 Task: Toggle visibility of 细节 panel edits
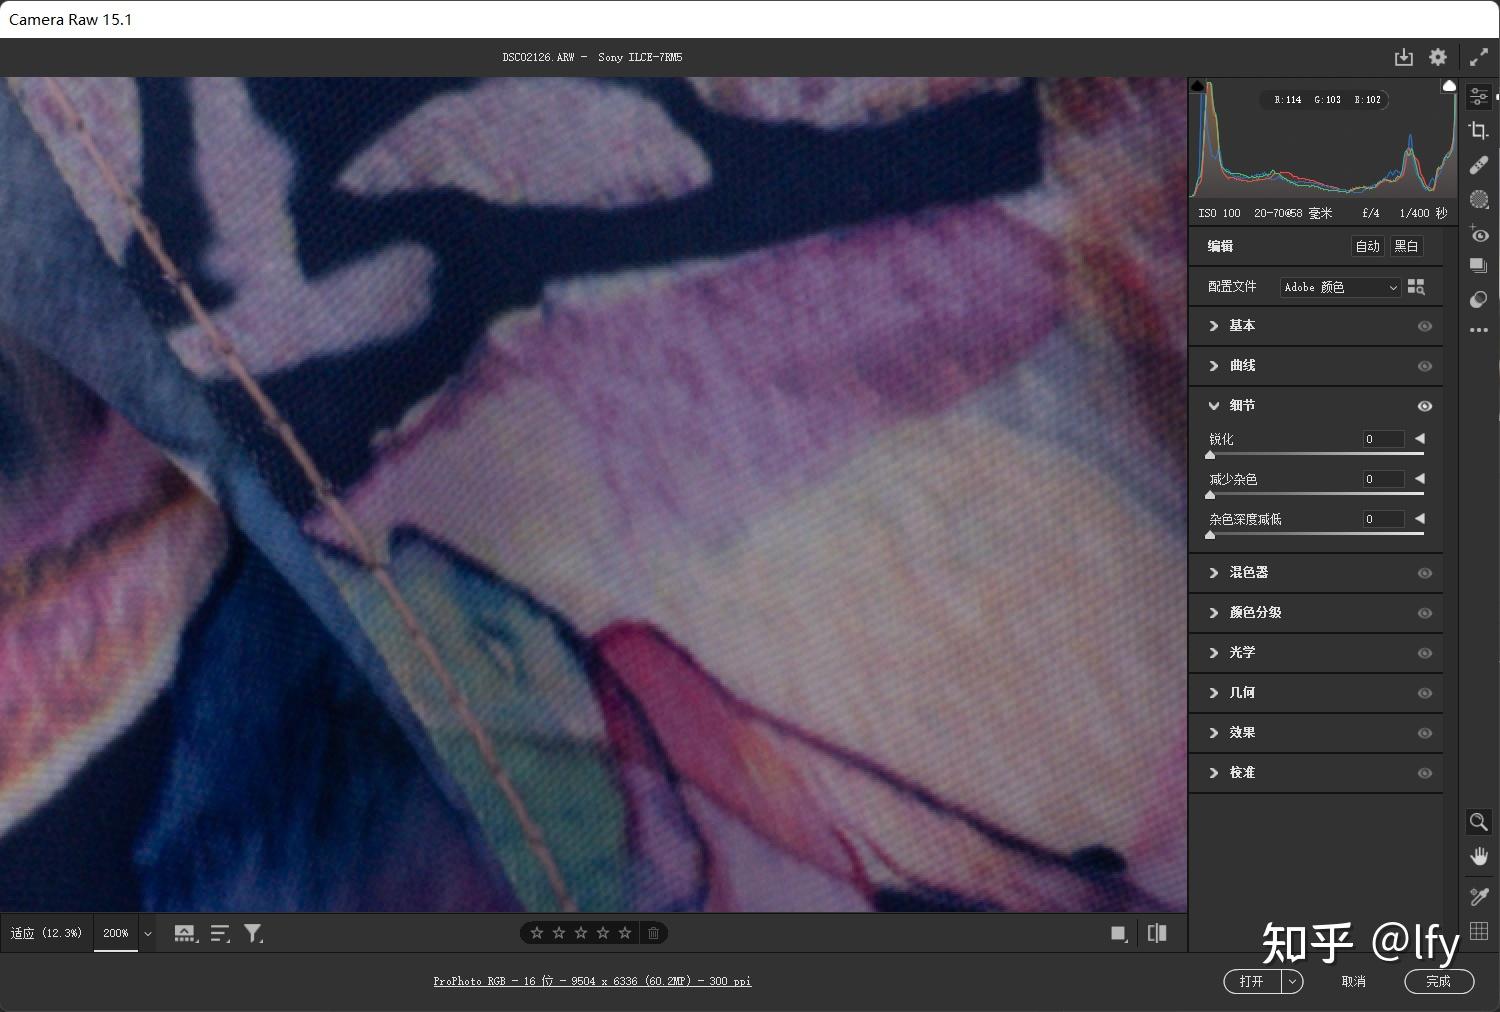pyautogui.click(x=1425, y=406)
